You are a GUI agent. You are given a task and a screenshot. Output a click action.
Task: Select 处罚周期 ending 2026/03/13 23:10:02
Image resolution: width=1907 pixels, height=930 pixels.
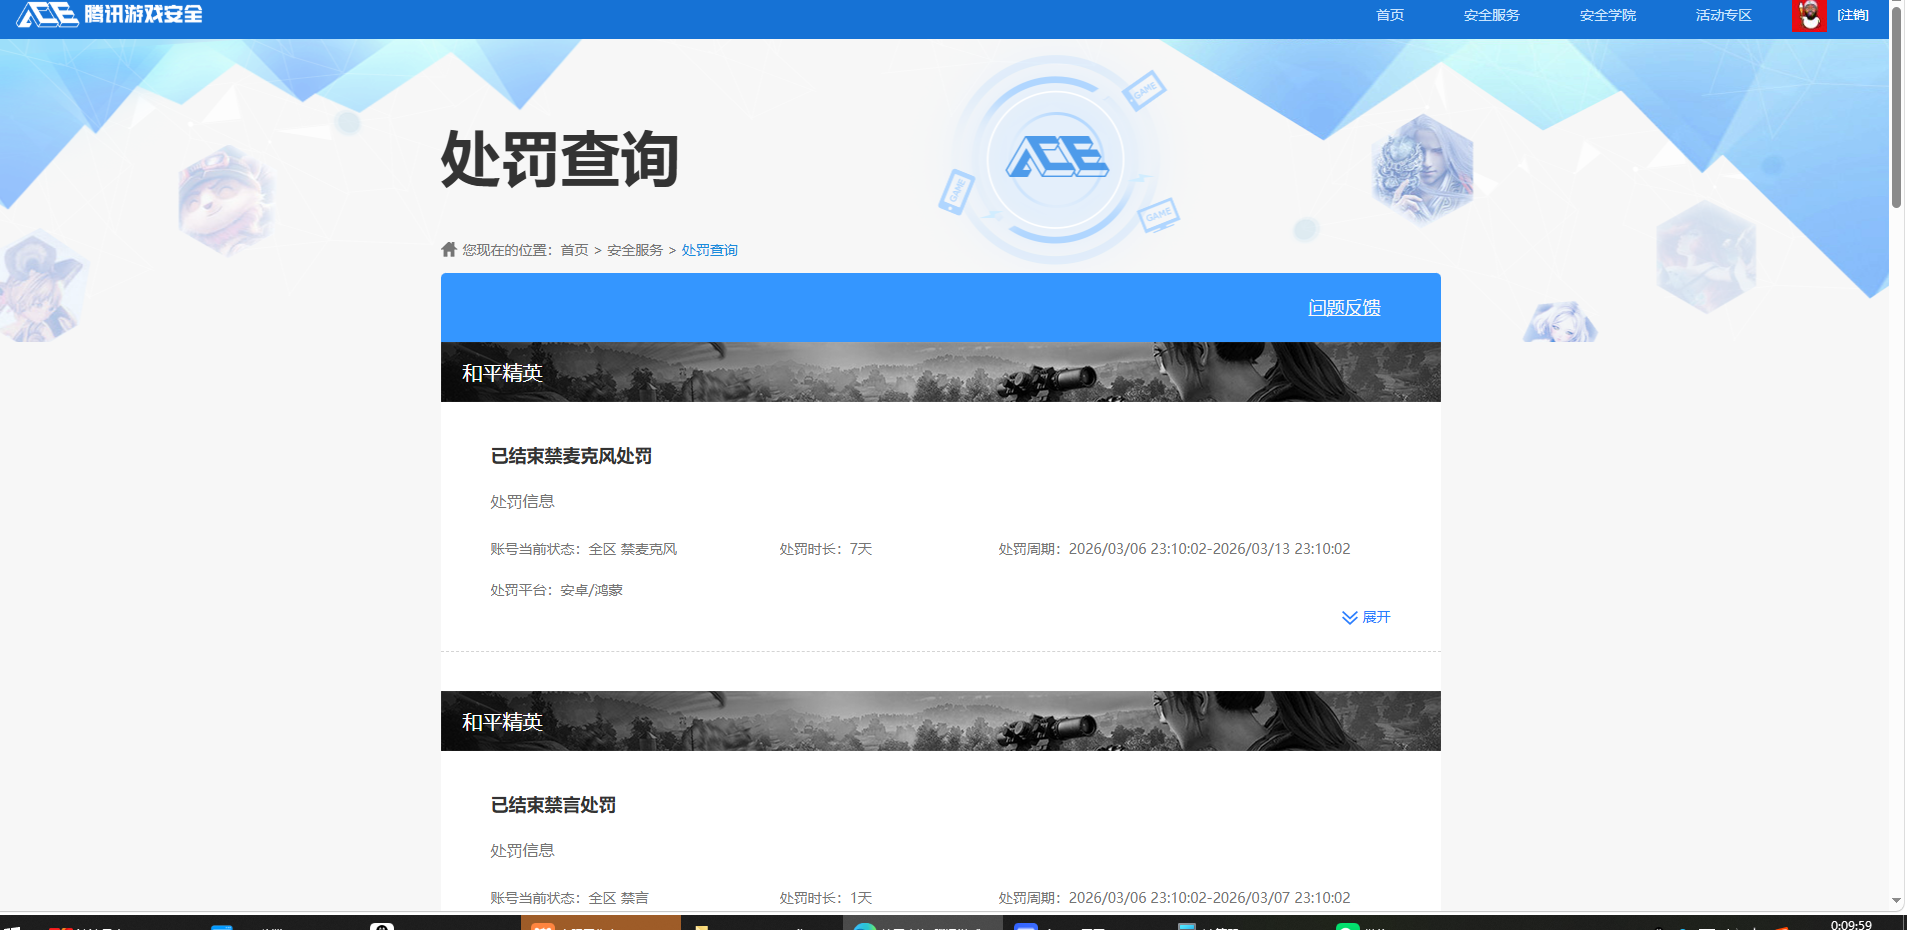tap(1174, 549)
